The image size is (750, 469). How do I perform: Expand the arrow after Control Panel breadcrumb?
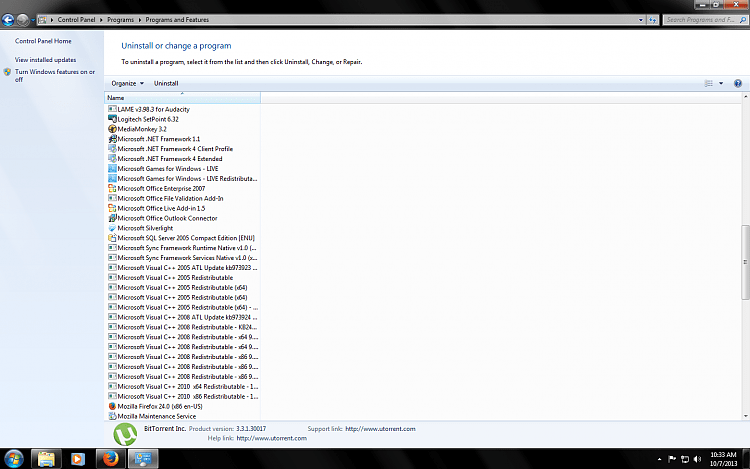click(101, 20)
